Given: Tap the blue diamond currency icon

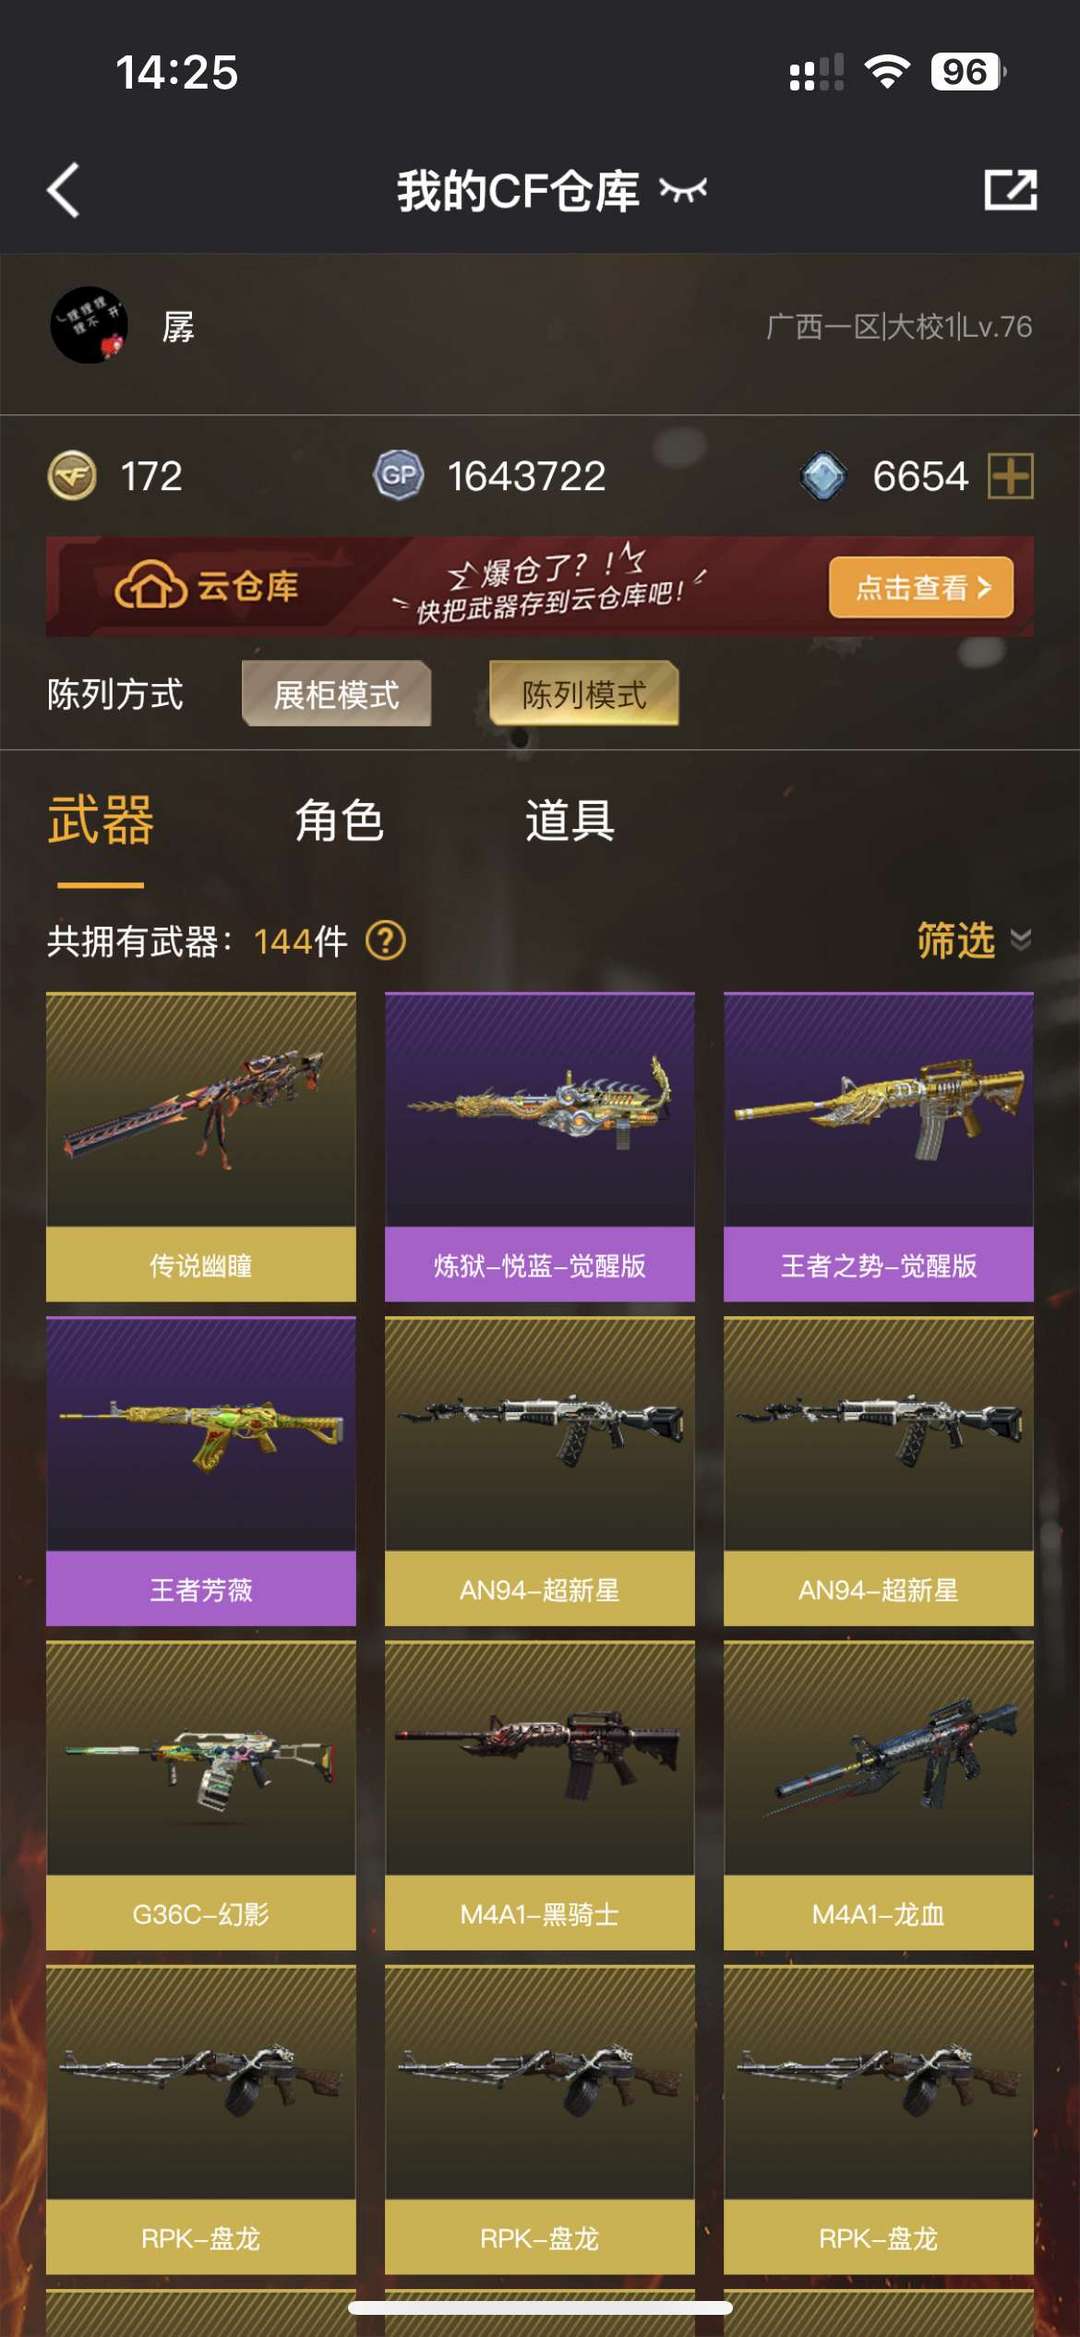Looking at the screenshot, I should [823, 476].
